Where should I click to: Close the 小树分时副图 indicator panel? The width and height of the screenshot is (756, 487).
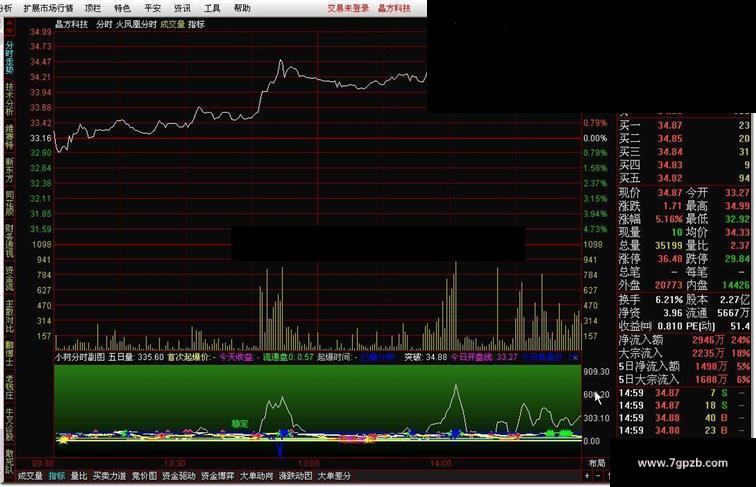click(575, 357)
